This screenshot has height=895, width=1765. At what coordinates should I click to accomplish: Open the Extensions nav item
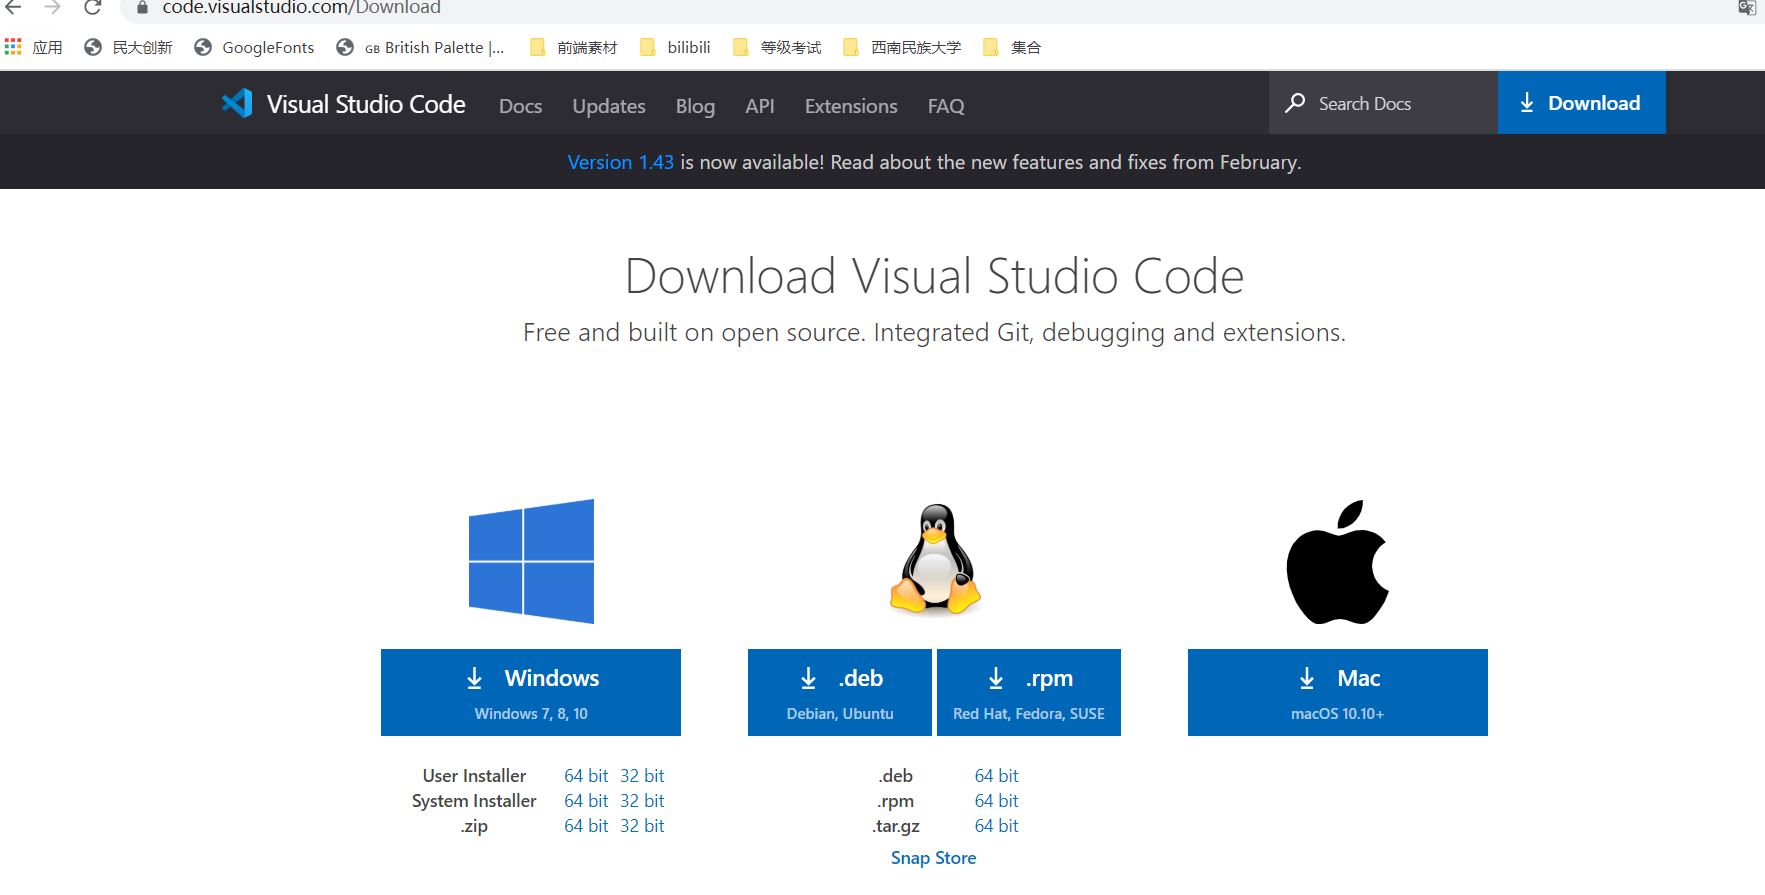(851, 106)
